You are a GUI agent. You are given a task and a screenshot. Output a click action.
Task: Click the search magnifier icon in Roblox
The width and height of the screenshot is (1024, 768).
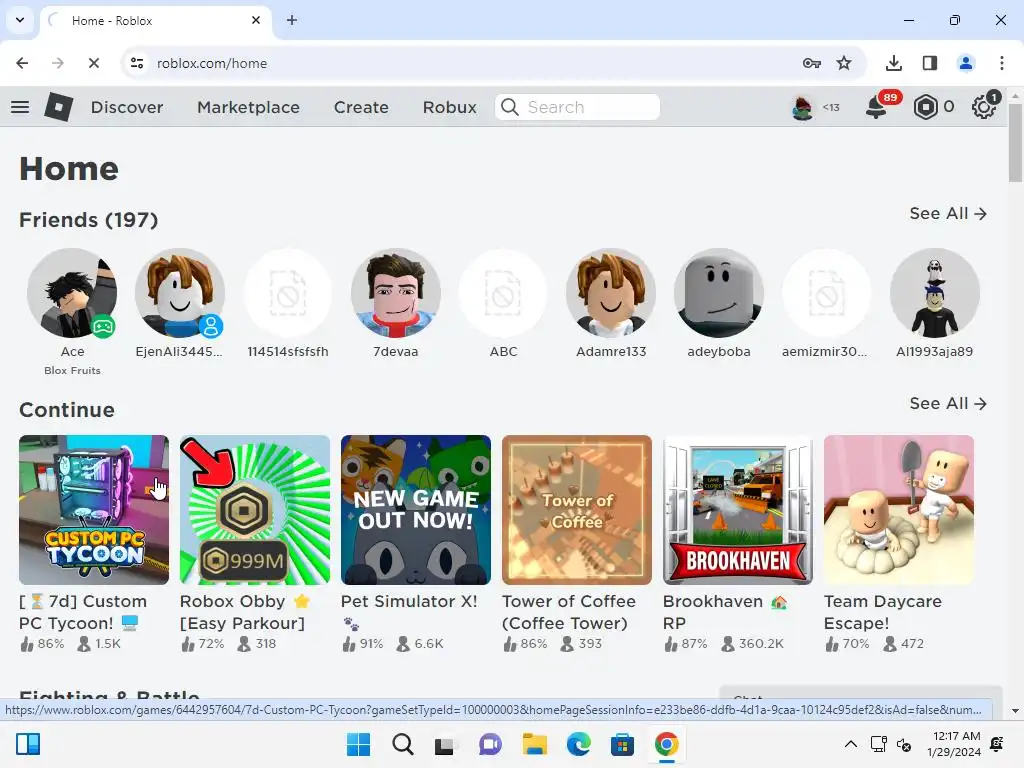[510, 107]
